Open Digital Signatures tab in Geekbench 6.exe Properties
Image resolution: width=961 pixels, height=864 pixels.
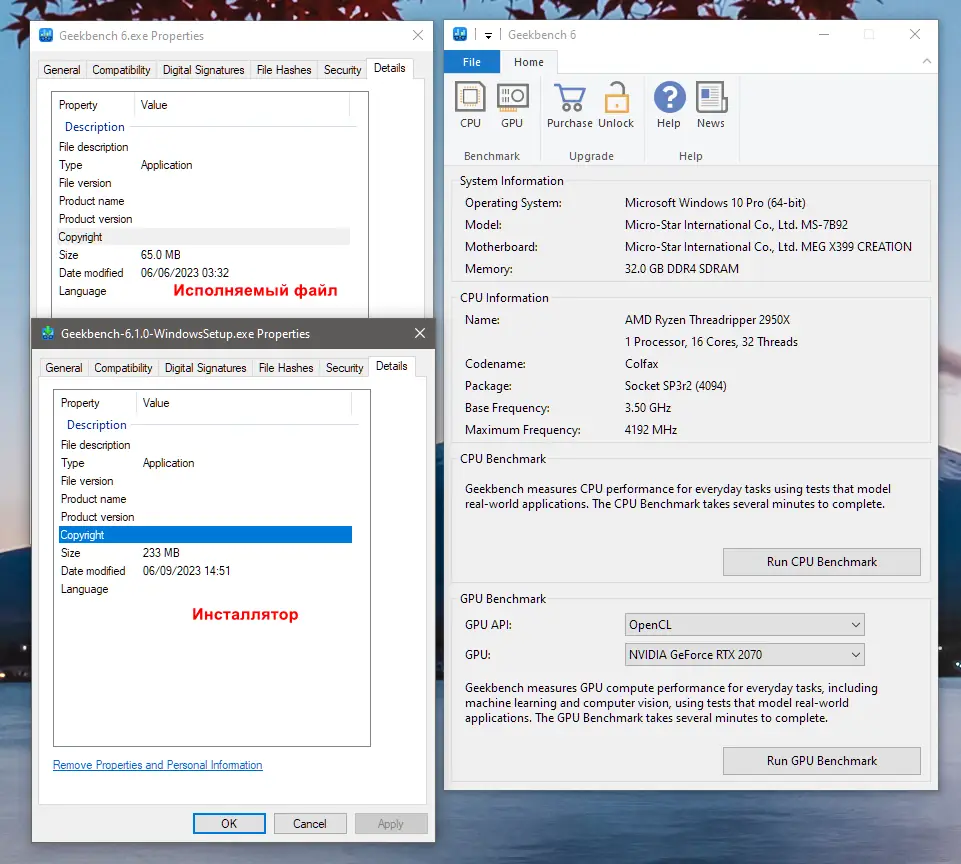203,70
